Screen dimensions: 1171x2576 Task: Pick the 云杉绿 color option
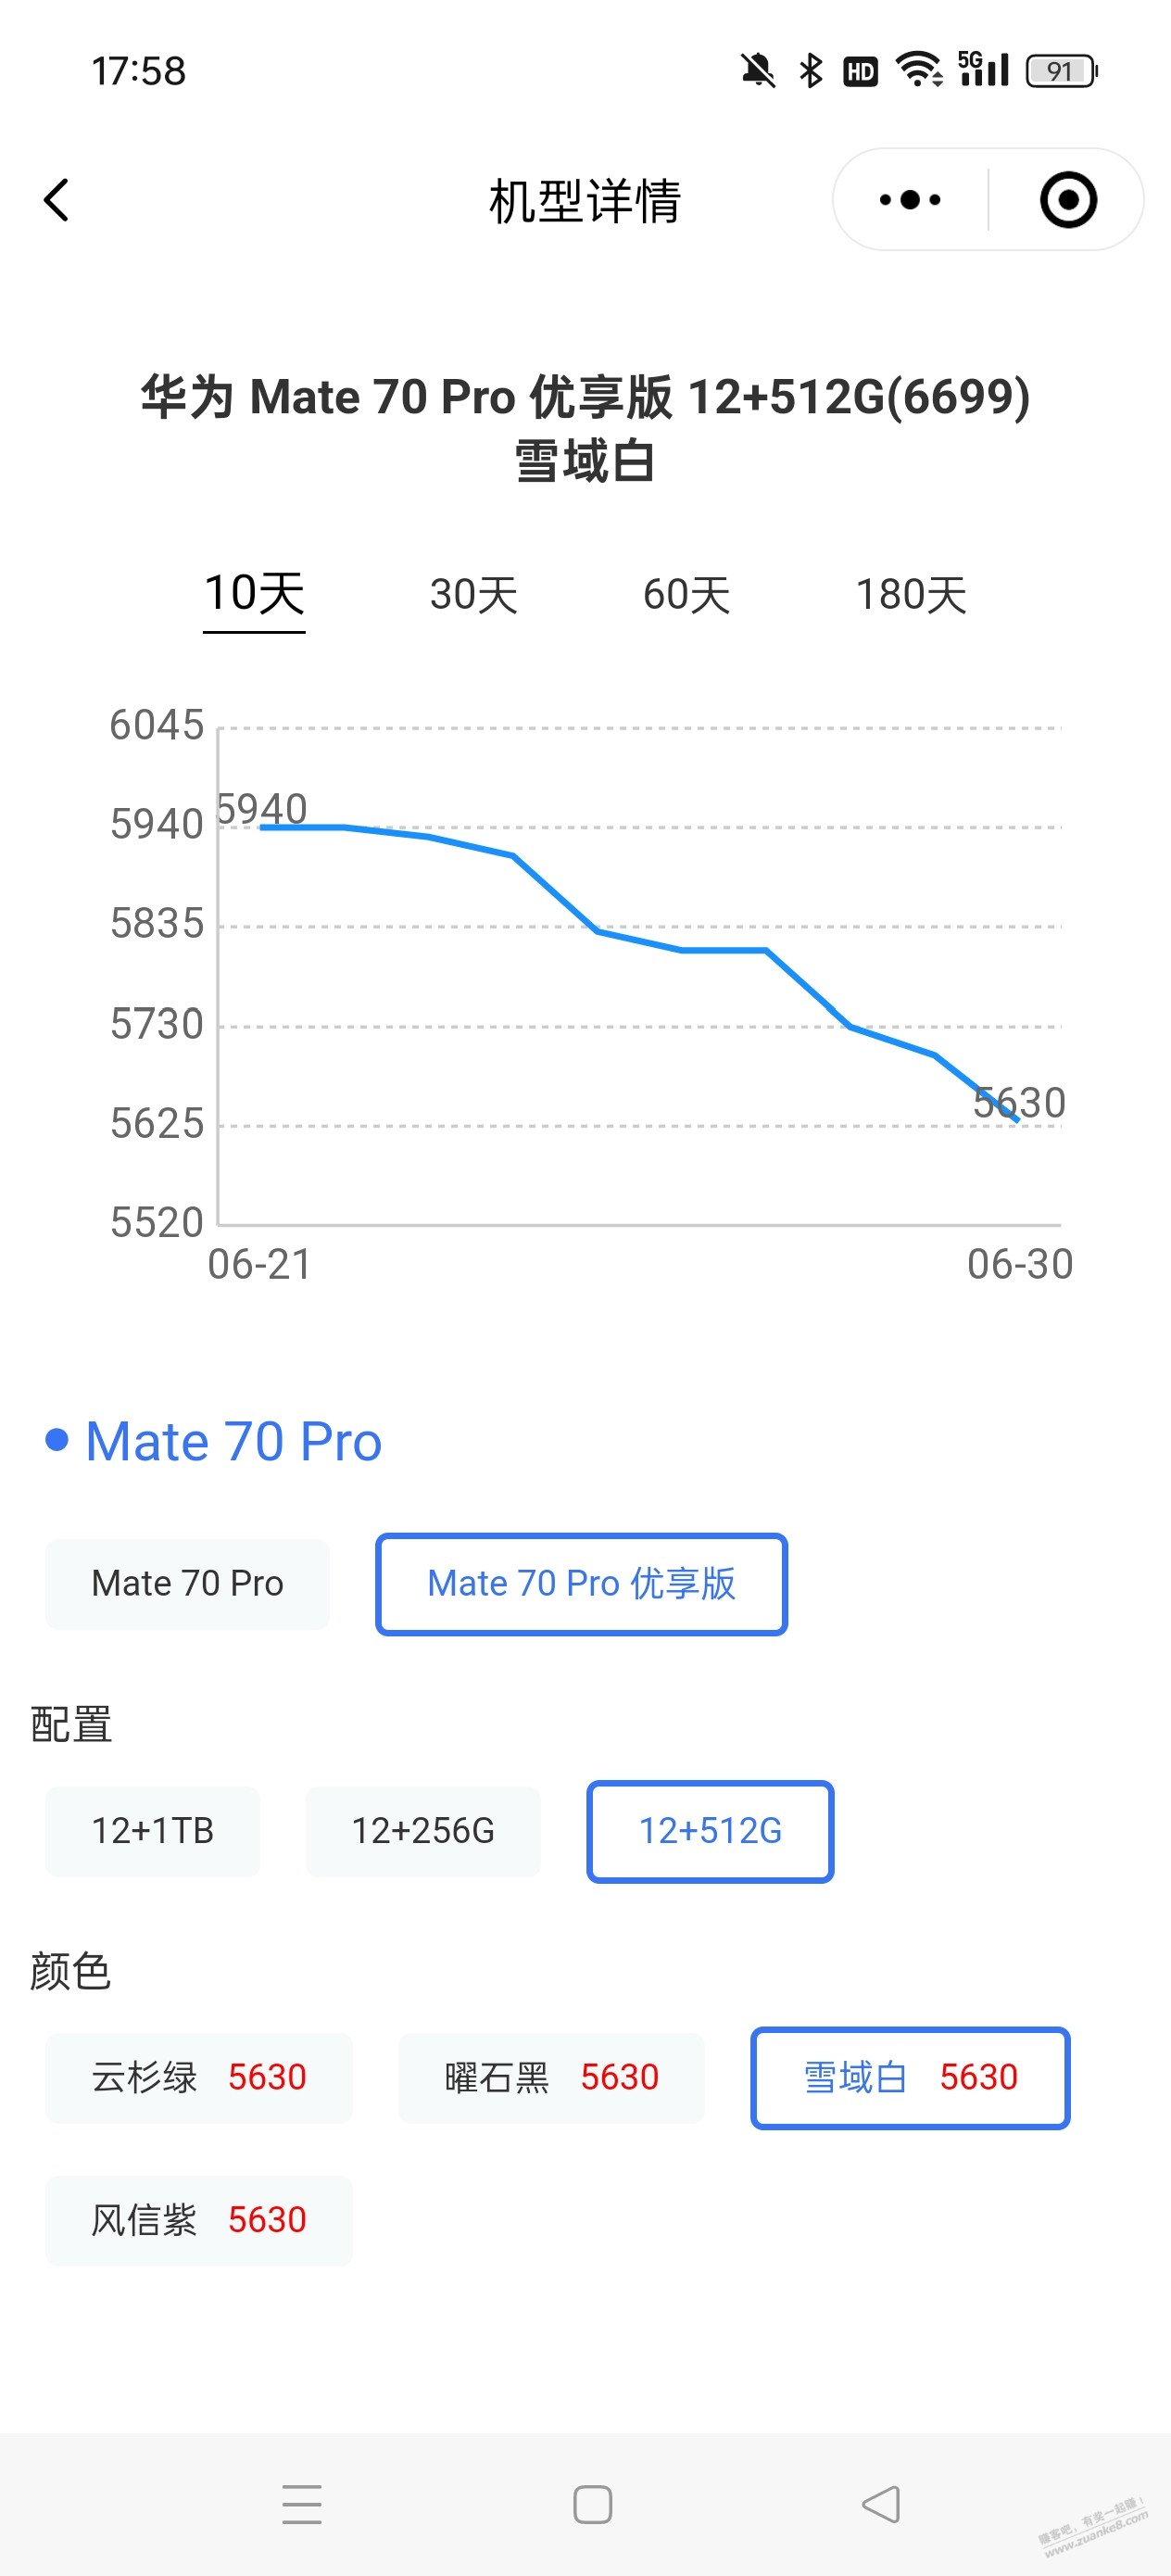[198, 2078]
